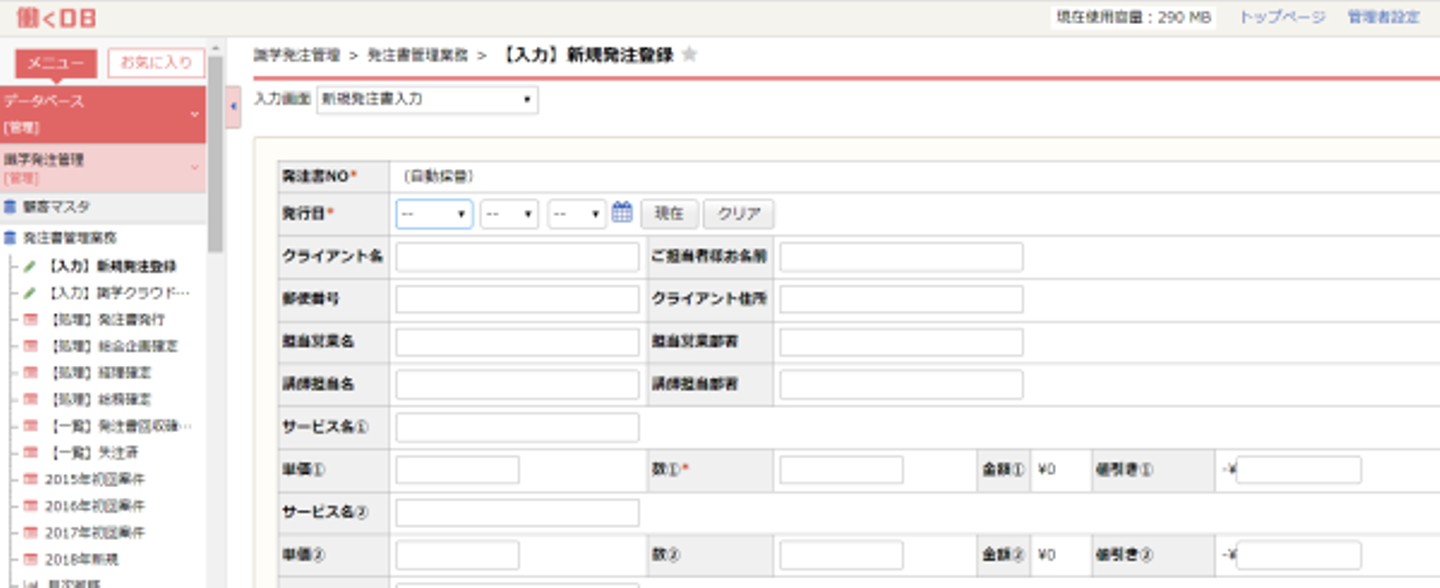Open the calendar picker for 発行日
Screen dimensions: 1440x588
pyautogui.click(x=622, y=212)
